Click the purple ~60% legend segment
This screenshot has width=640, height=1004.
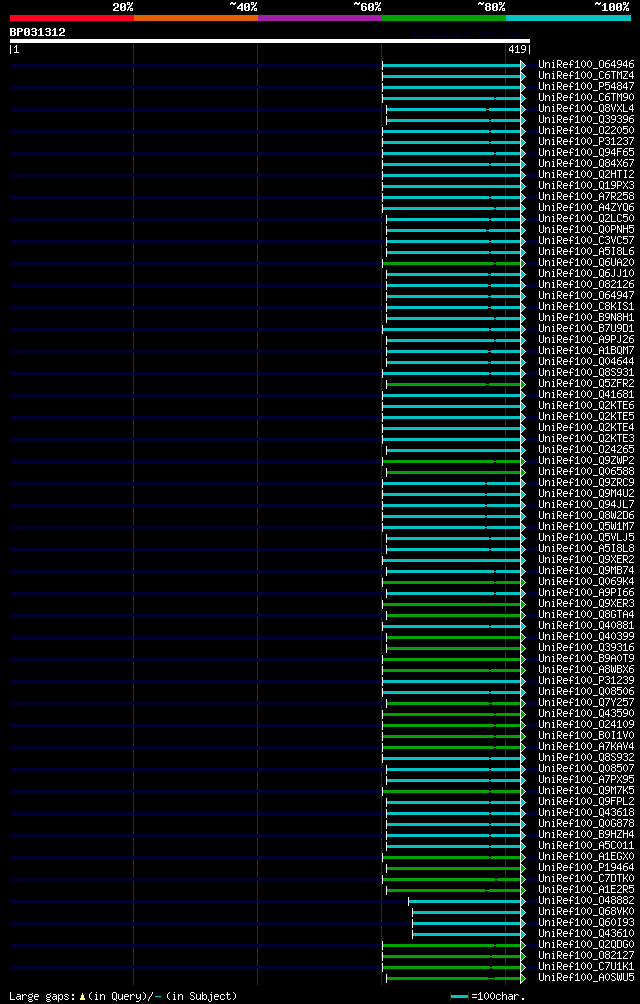coord(320,18)
